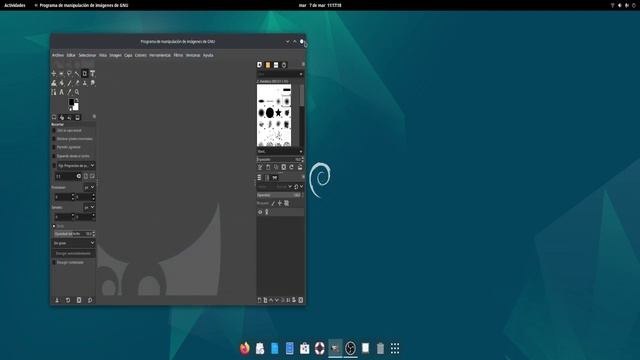
Task: Set aspect ratio orientation to portrait
Action: (86, 176)
